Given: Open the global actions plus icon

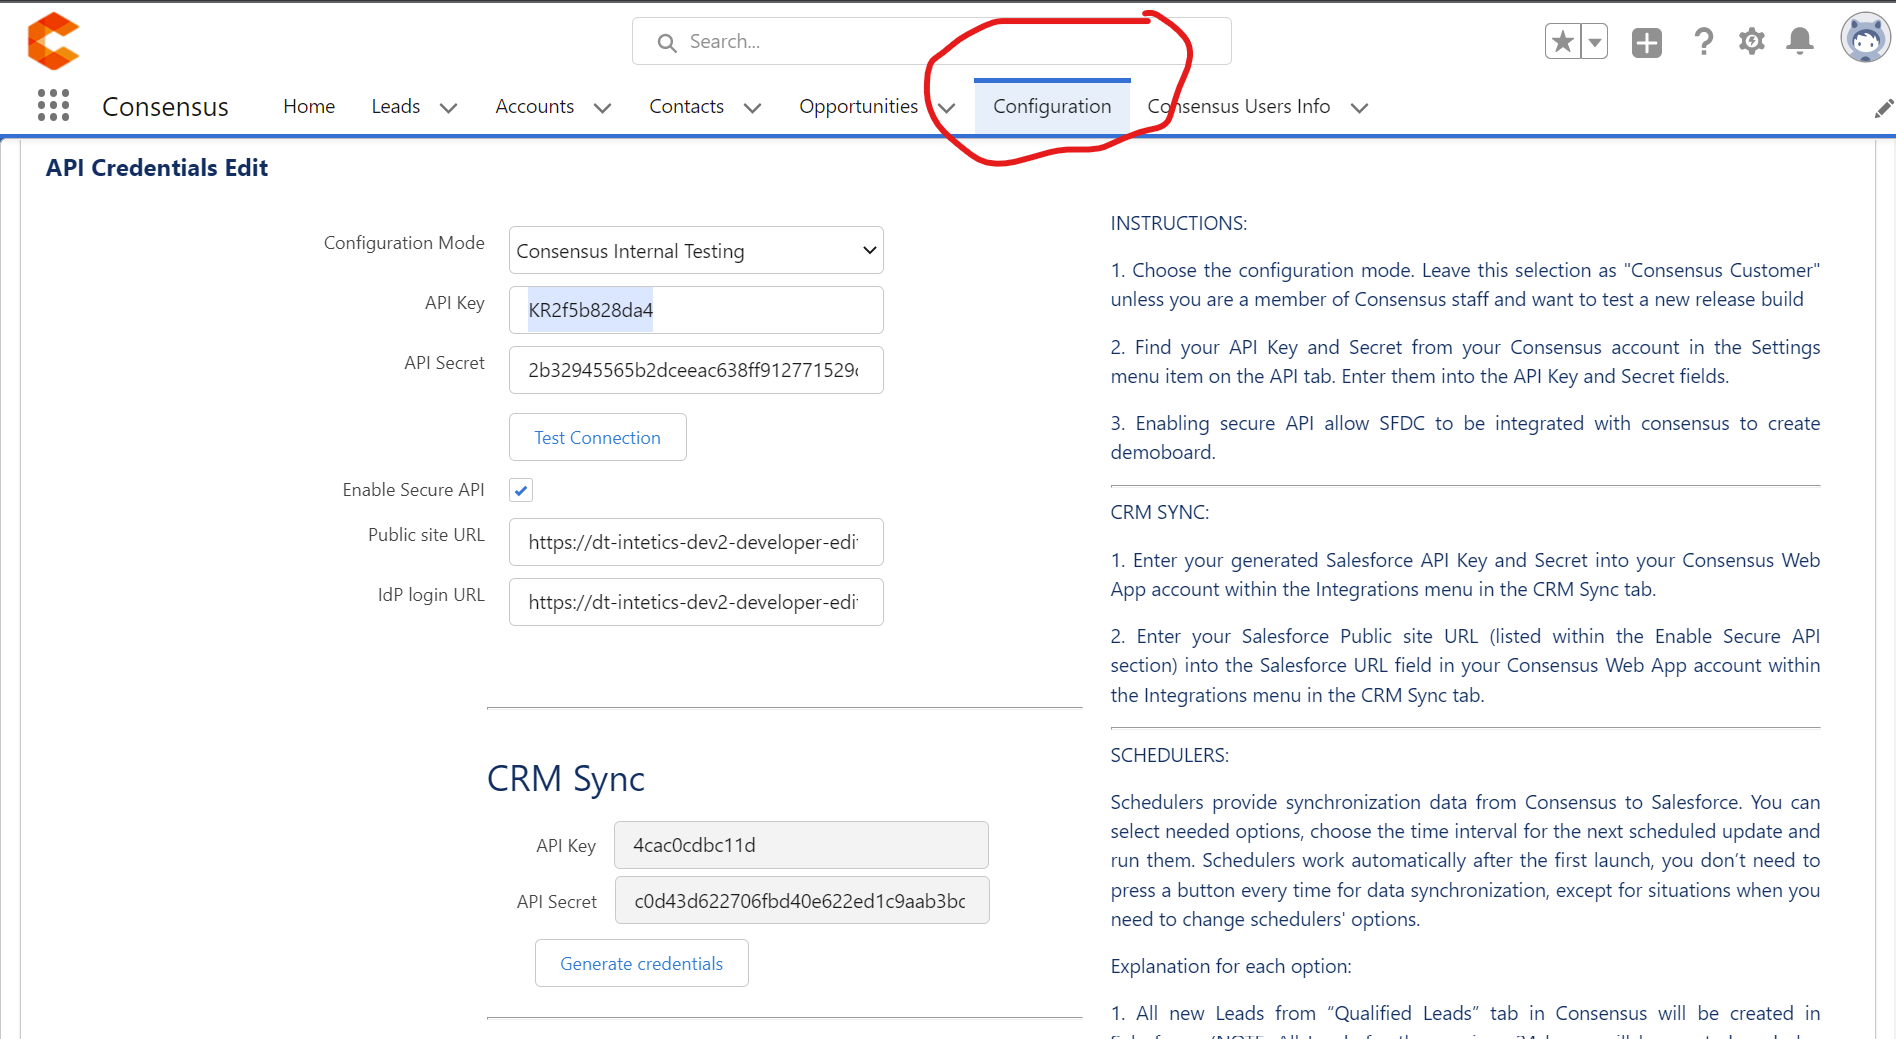Looking at the screenshot, I should [x=1647, y=42].
